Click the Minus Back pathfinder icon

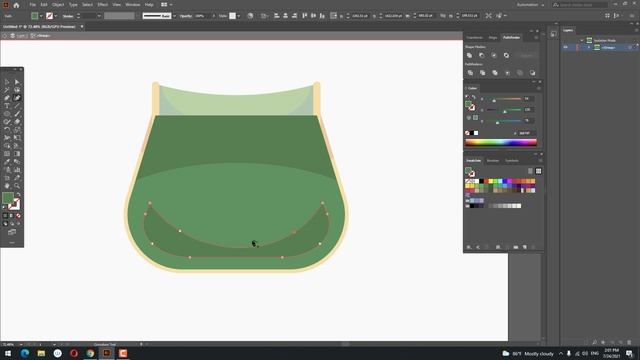[x=532, y=73]
